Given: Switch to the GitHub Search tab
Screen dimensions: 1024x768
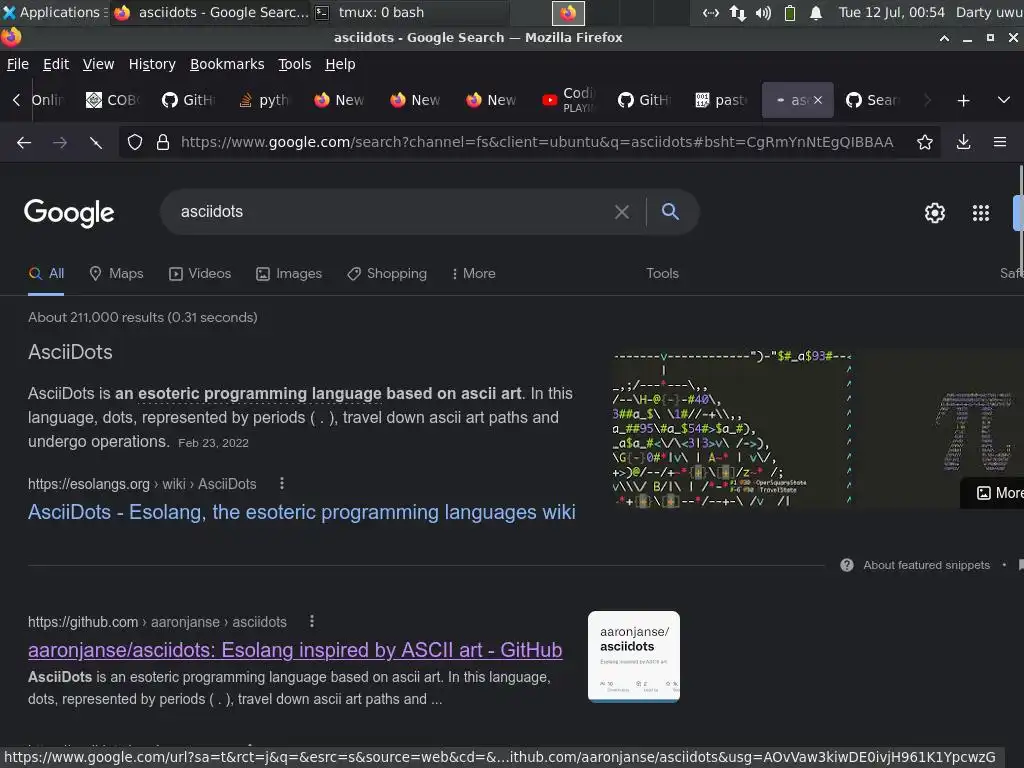Looking at the screenshot, I should click(872, 100).
